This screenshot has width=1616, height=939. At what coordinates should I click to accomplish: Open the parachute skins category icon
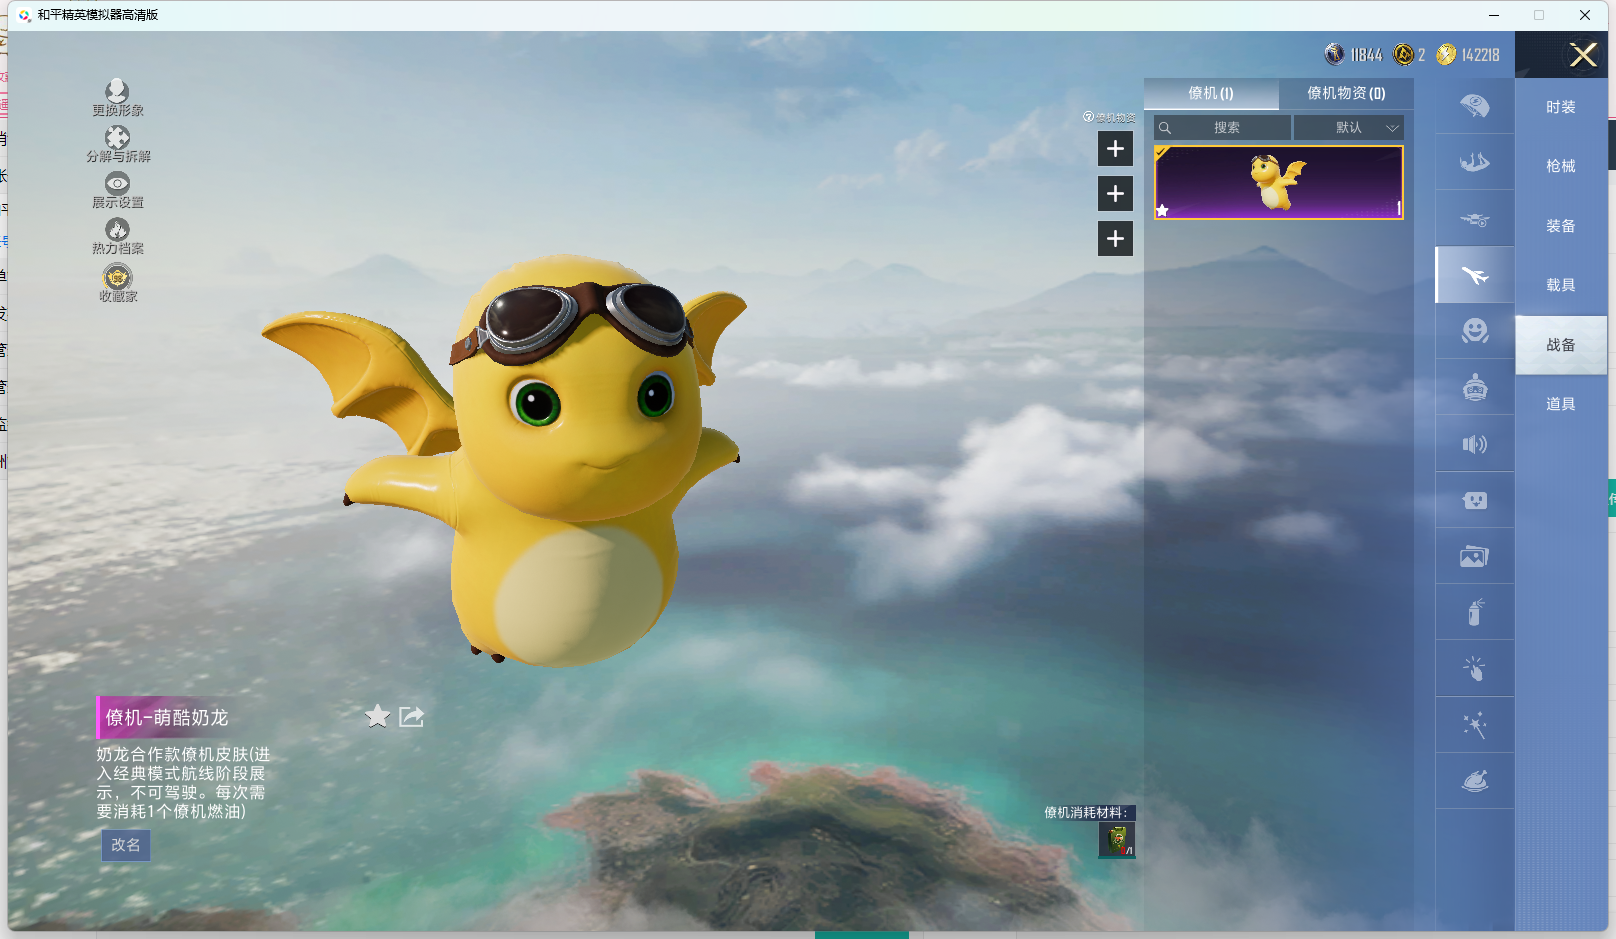coord(1474,106)
